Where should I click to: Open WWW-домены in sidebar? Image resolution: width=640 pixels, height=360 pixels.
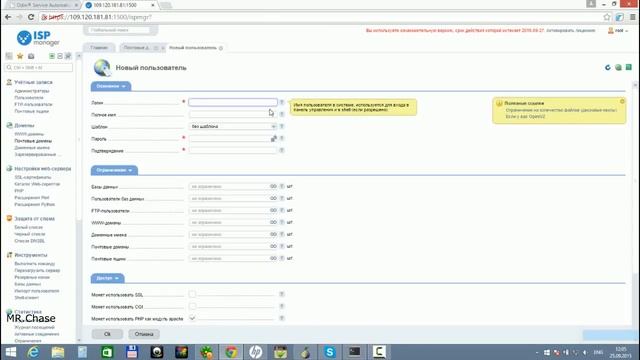point(29,134)
